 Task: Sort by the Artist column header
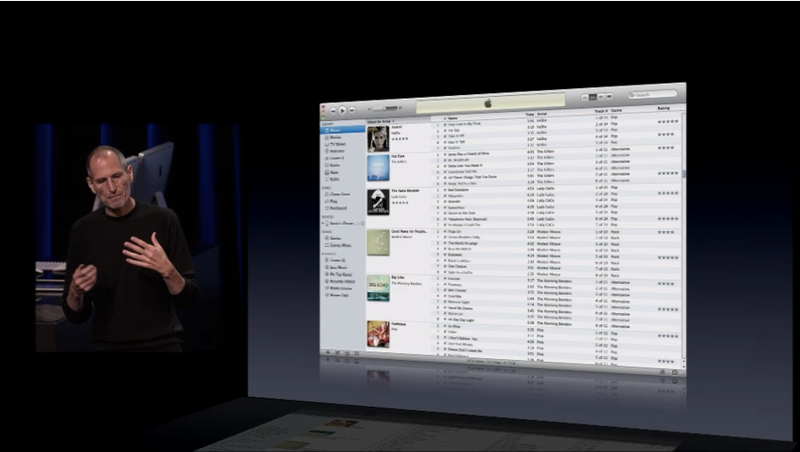[542, 114]
